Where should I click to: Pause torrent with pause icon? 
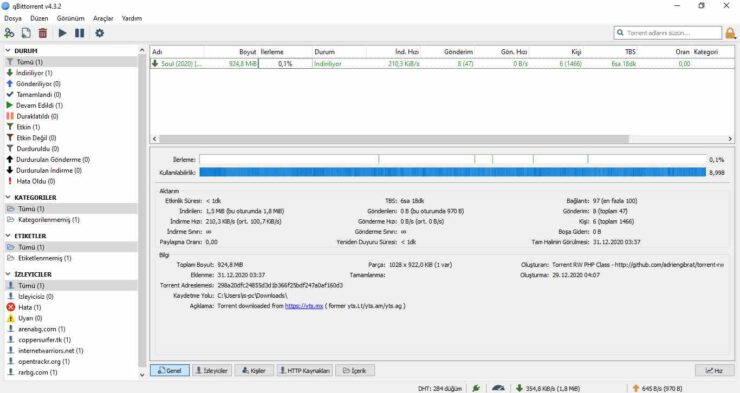tap(80, 33)
